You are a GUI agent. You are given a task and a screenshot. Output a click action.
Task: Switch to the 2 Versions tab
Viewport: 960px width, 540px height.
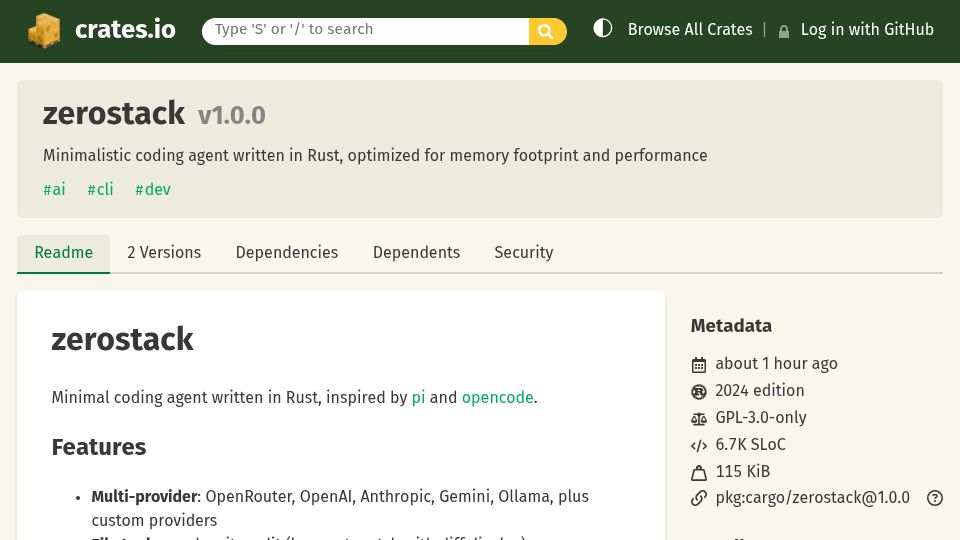click(164, 252)
